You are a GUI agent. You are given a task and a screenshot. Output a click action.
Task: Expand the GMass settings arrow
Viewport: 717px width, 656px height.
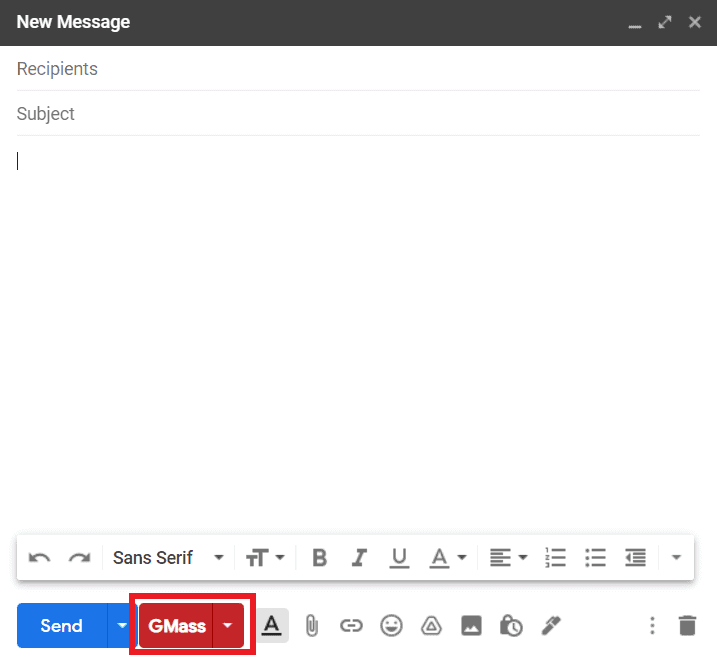(228, 626)
